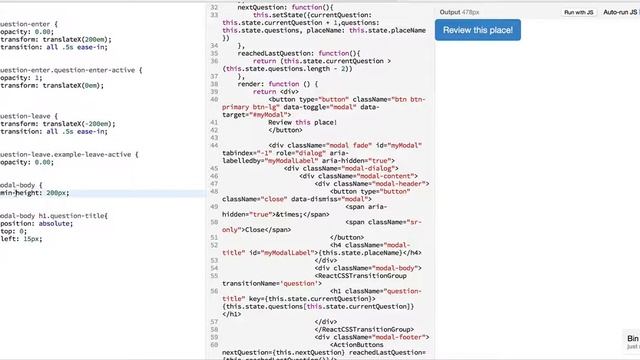The height and width of the screenshot is (360, 640).
Task: Click the 'Run with JS' button
Action: (578, 12)
